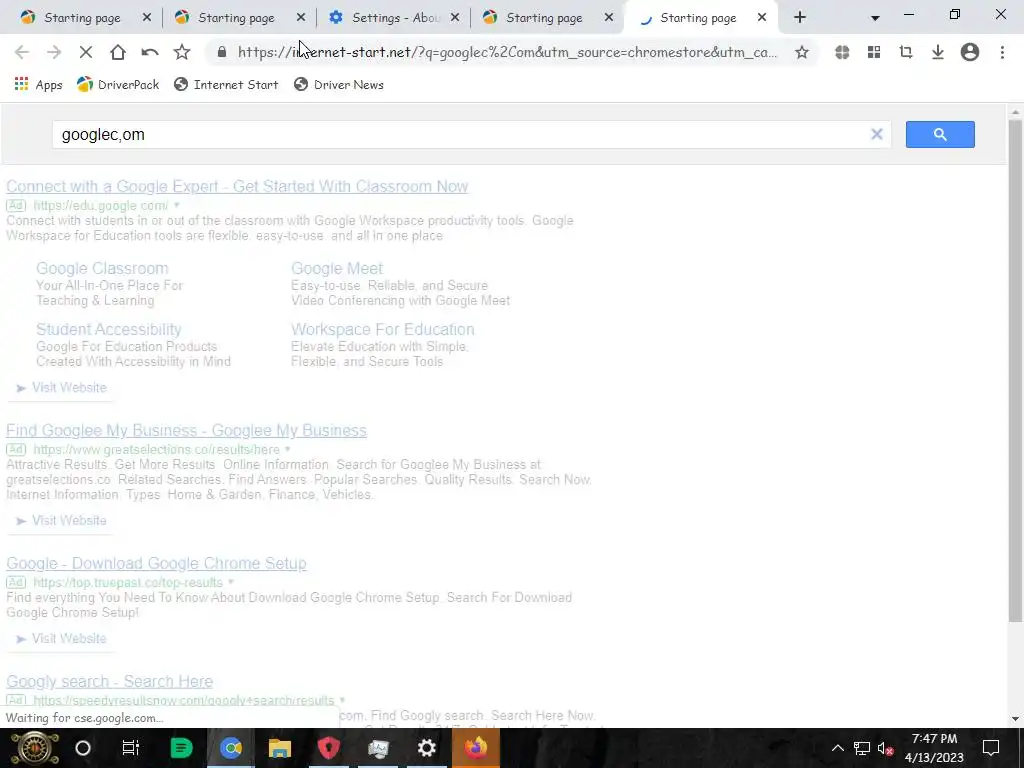Open Download Google Chrome Setup result
1024x768 pixels.
pyautogui.click(x=156, y=564)
